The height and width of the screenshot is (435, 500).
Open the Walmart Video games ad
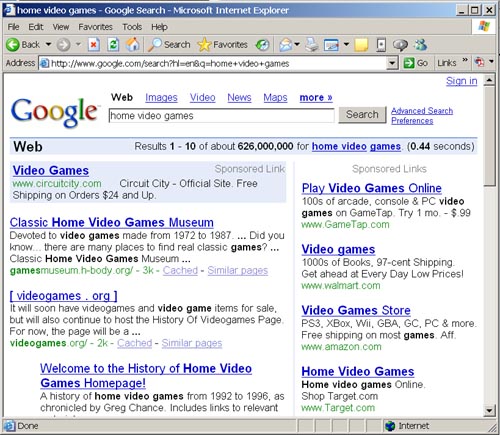click(338, 249)
